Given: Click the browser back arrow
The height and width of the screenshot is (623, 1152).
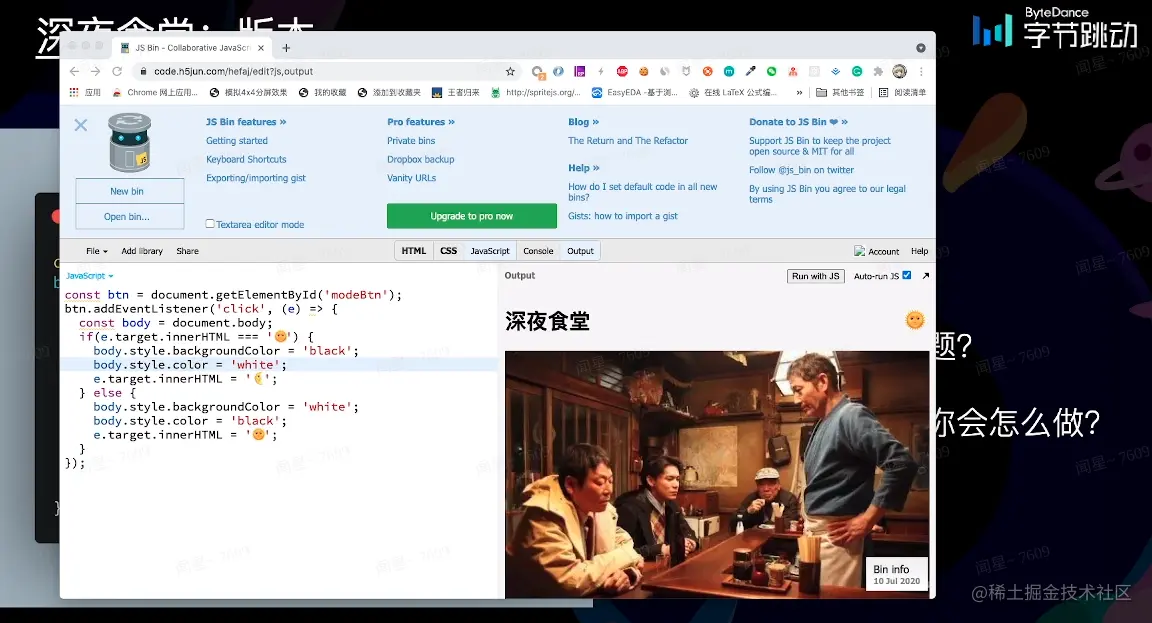Looking at the screenshot, I should point(74,71).
